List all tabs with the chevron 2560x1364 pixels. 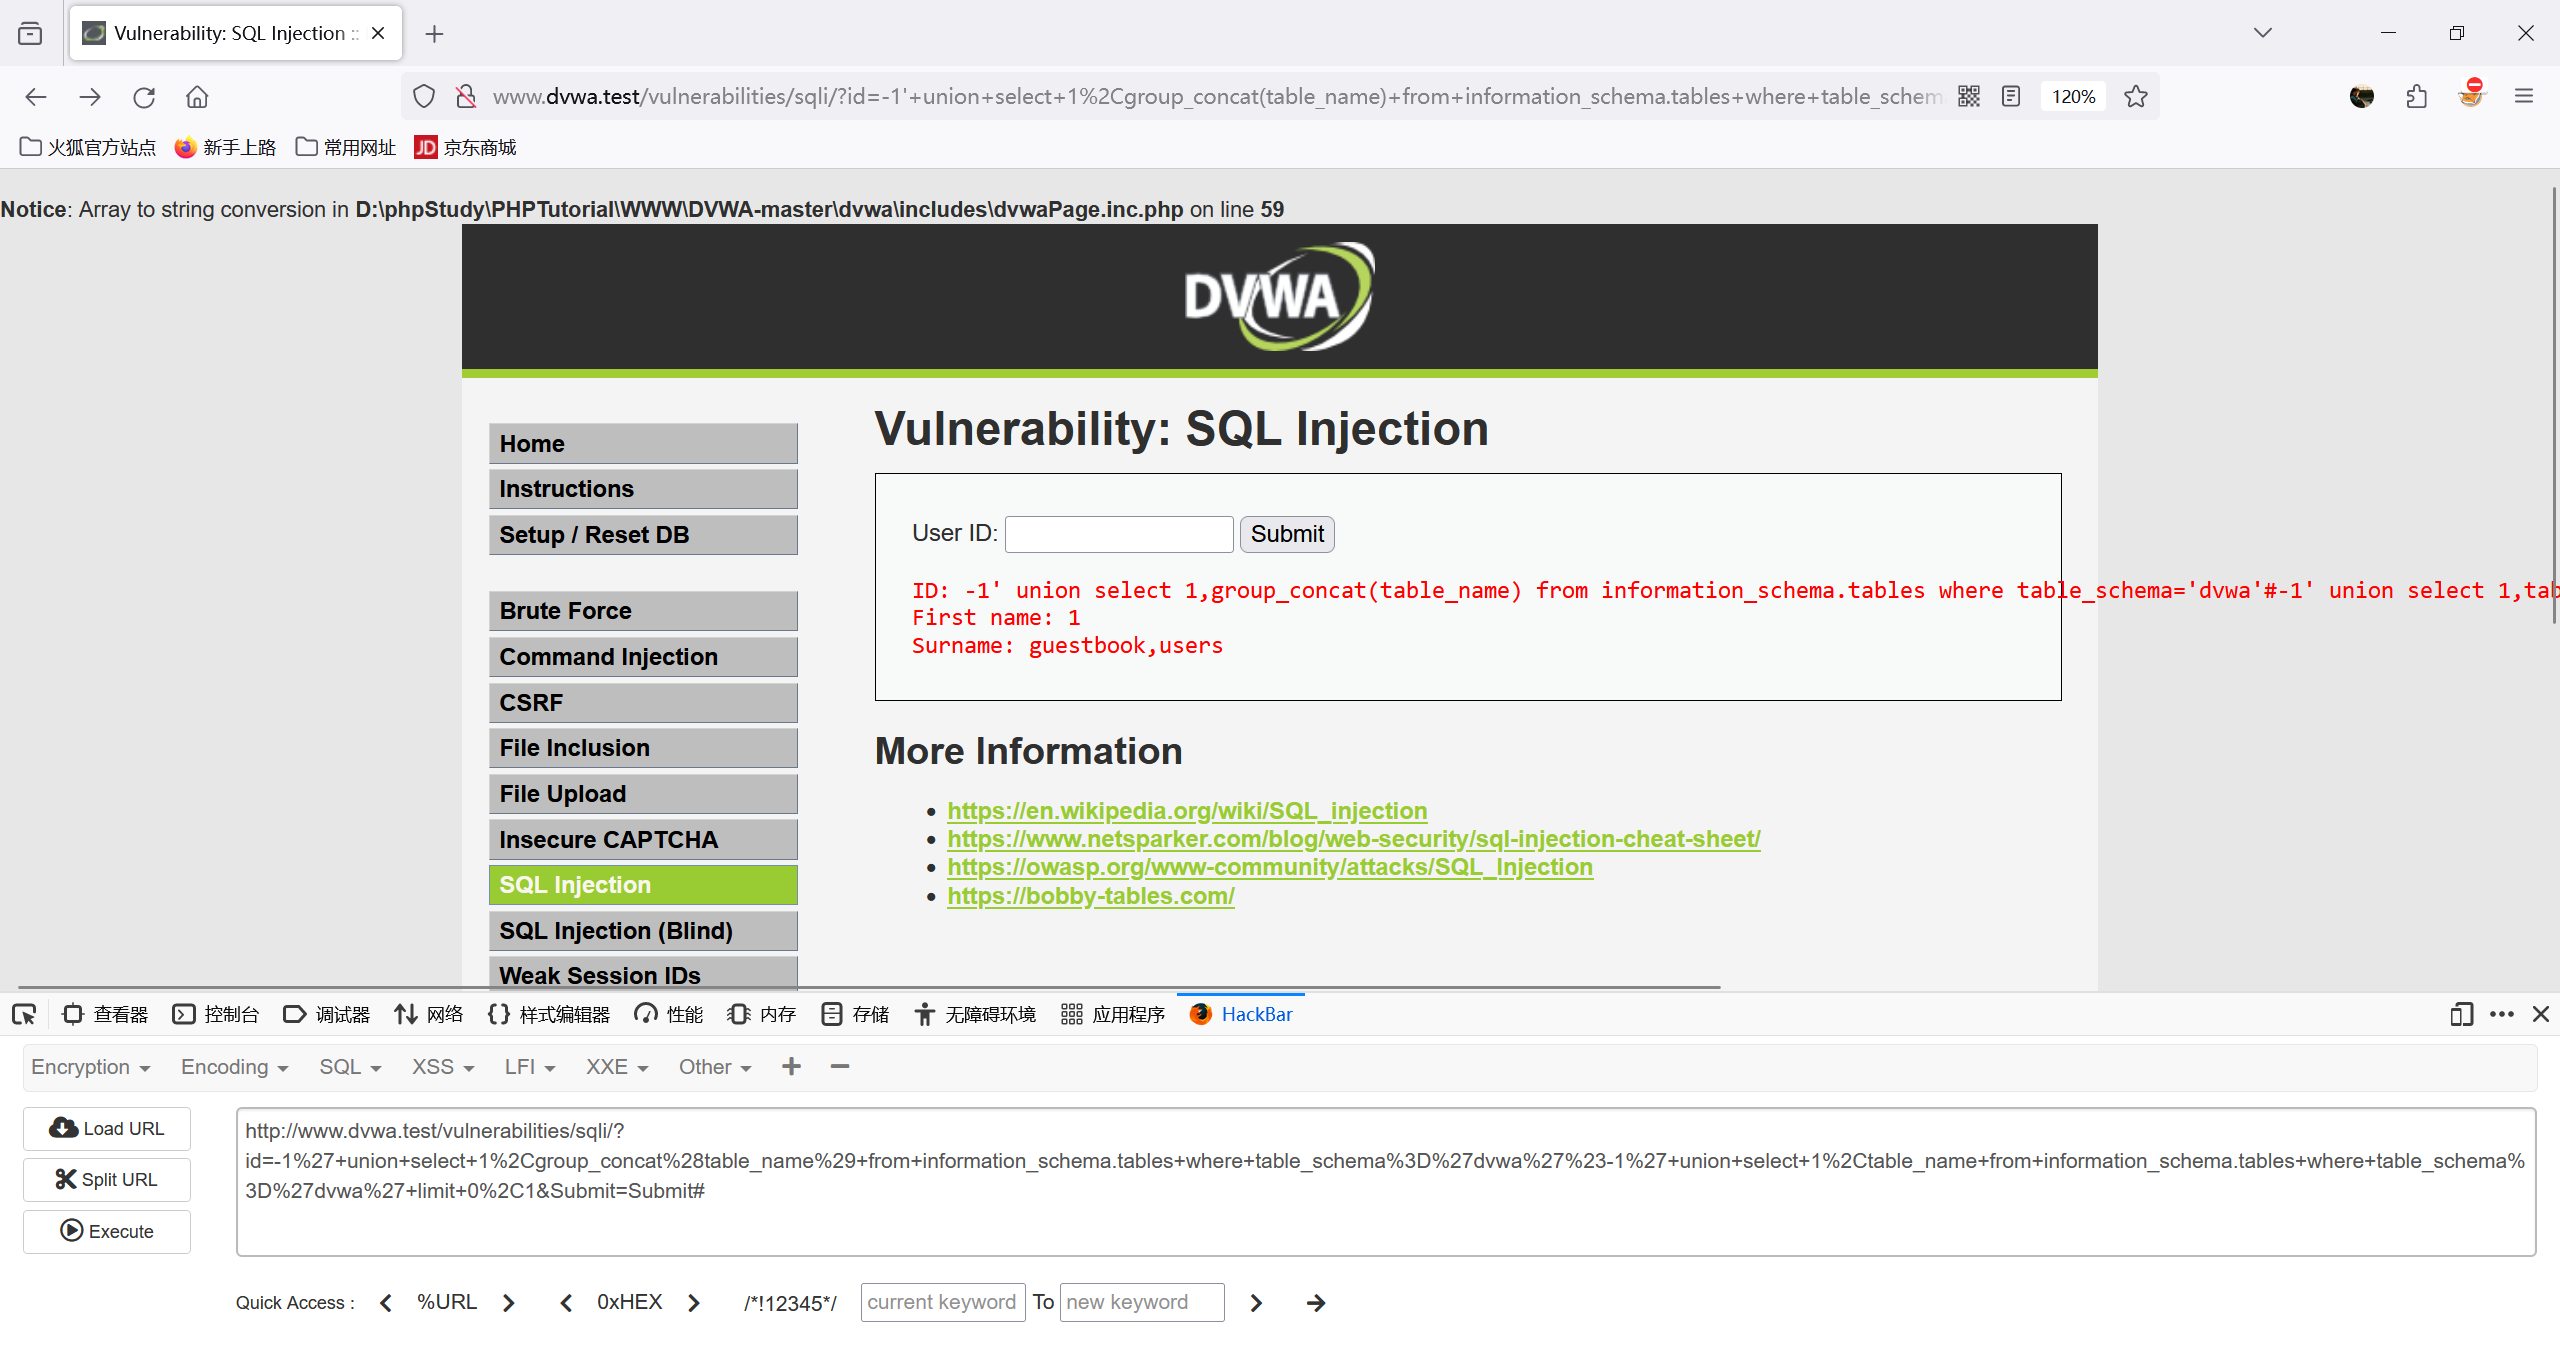2263,33
